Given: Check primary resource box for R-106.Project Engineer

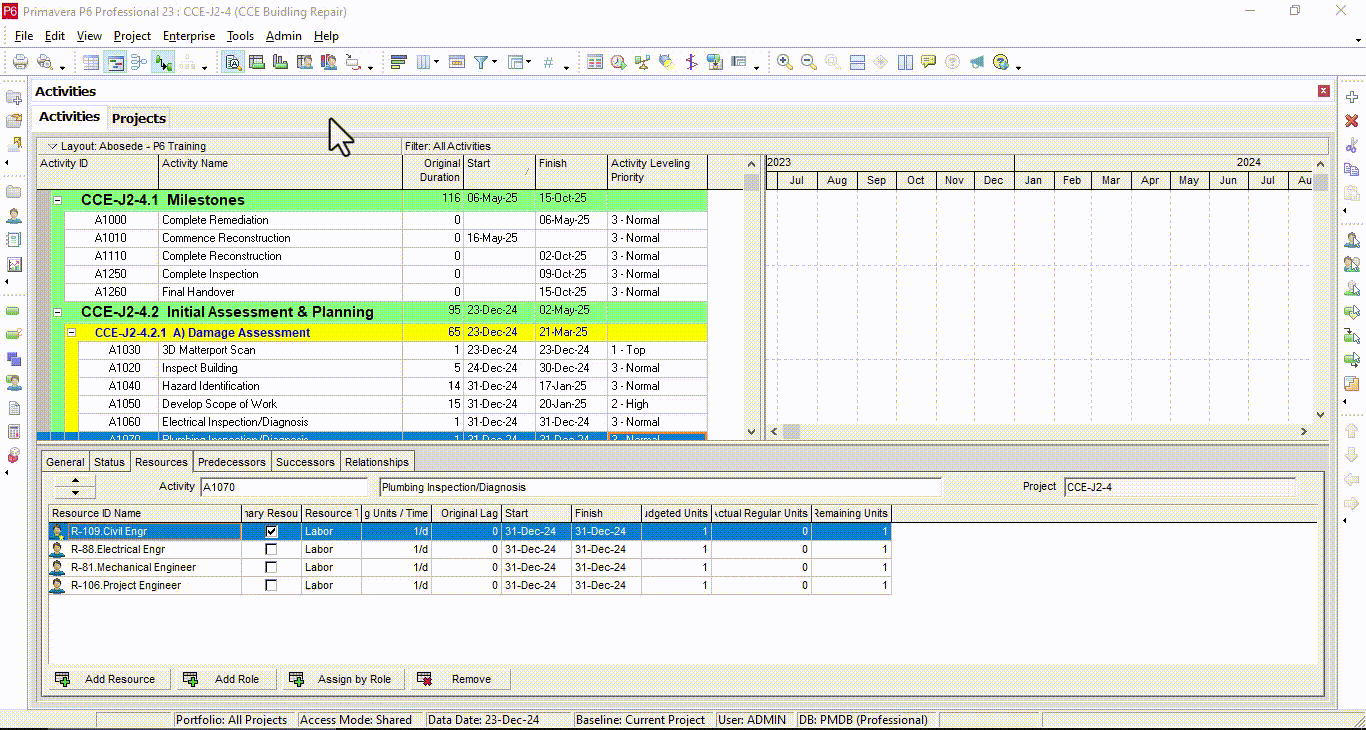Looking at the screenshot, I should tap(271, 586).
